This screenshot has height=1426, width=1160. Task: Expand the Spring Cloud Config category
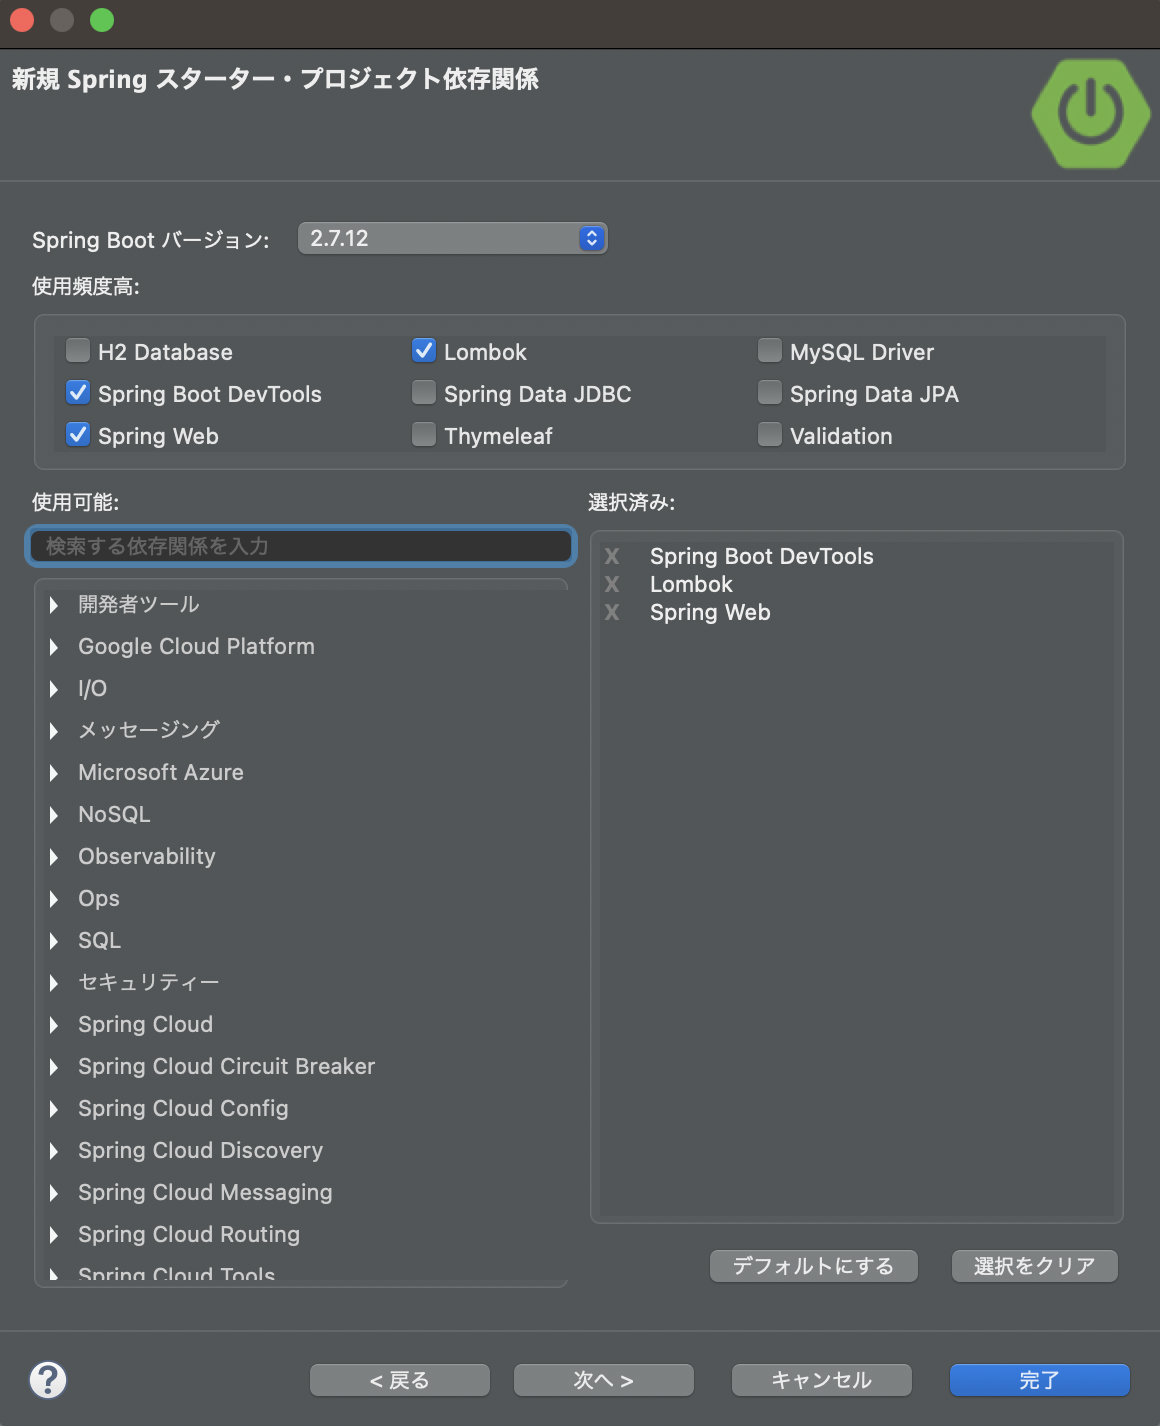[54, 1108]
